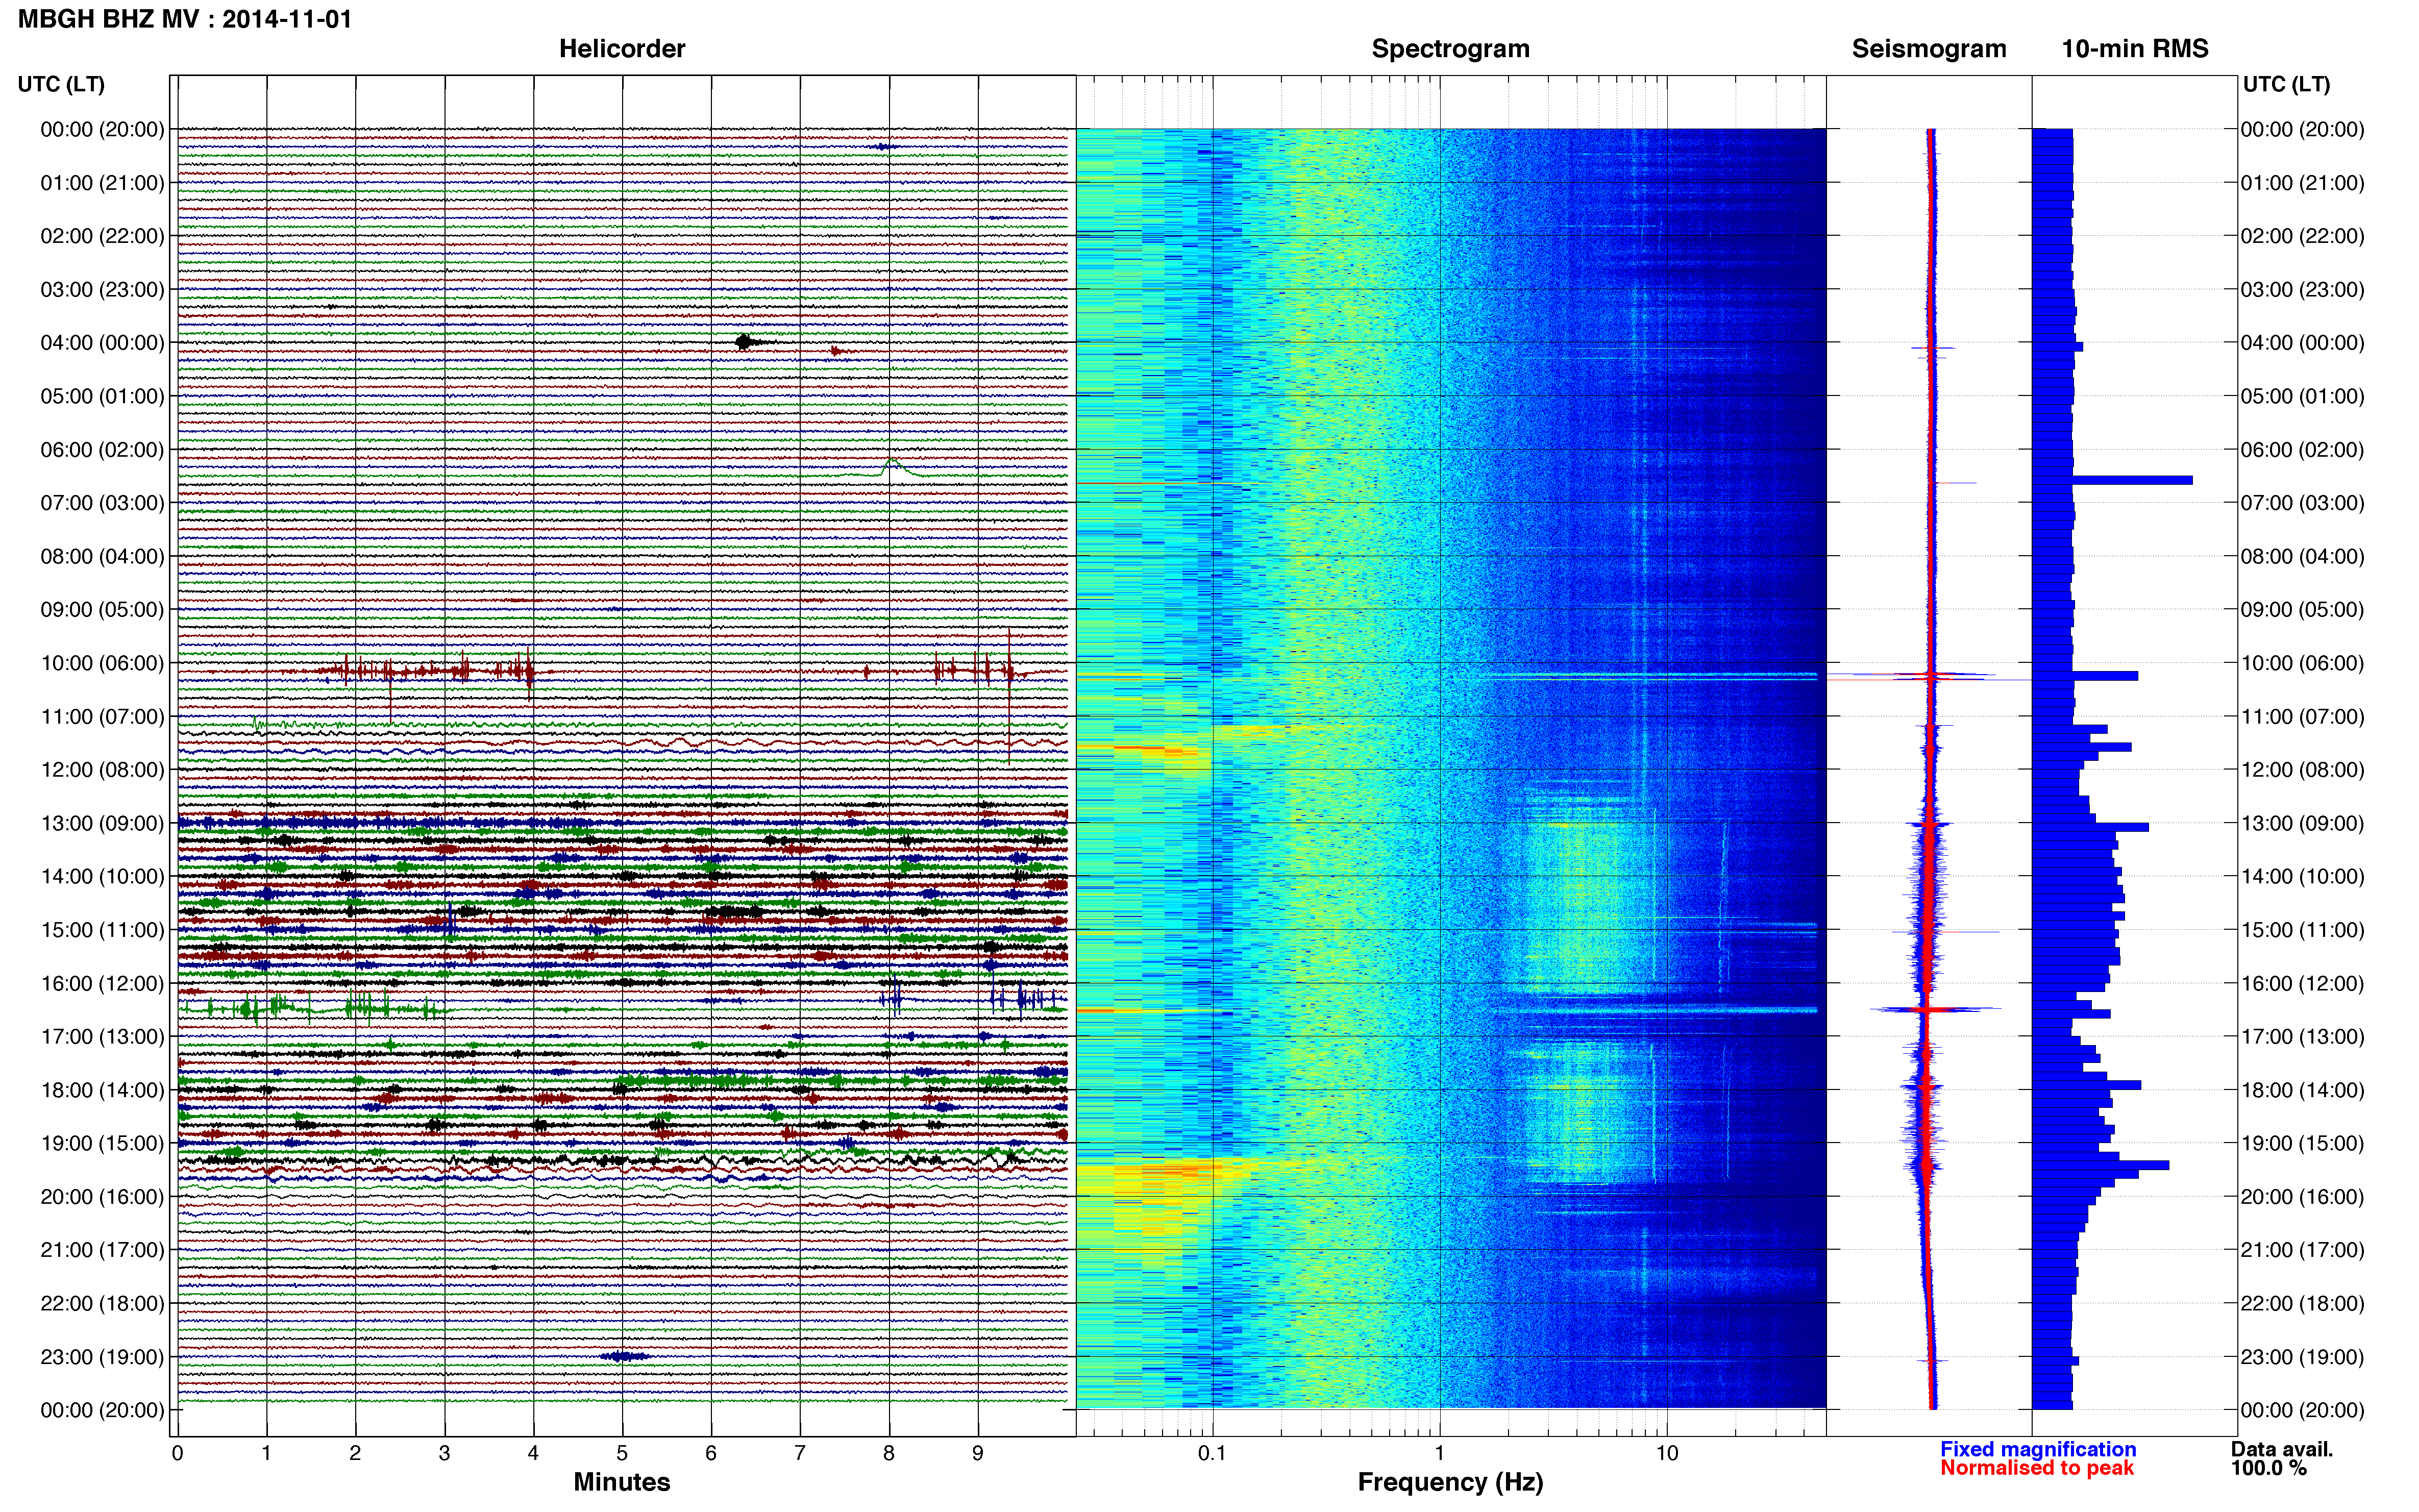
Task: Click the 'Minutes' axis title
Action: click(621, 1482)
